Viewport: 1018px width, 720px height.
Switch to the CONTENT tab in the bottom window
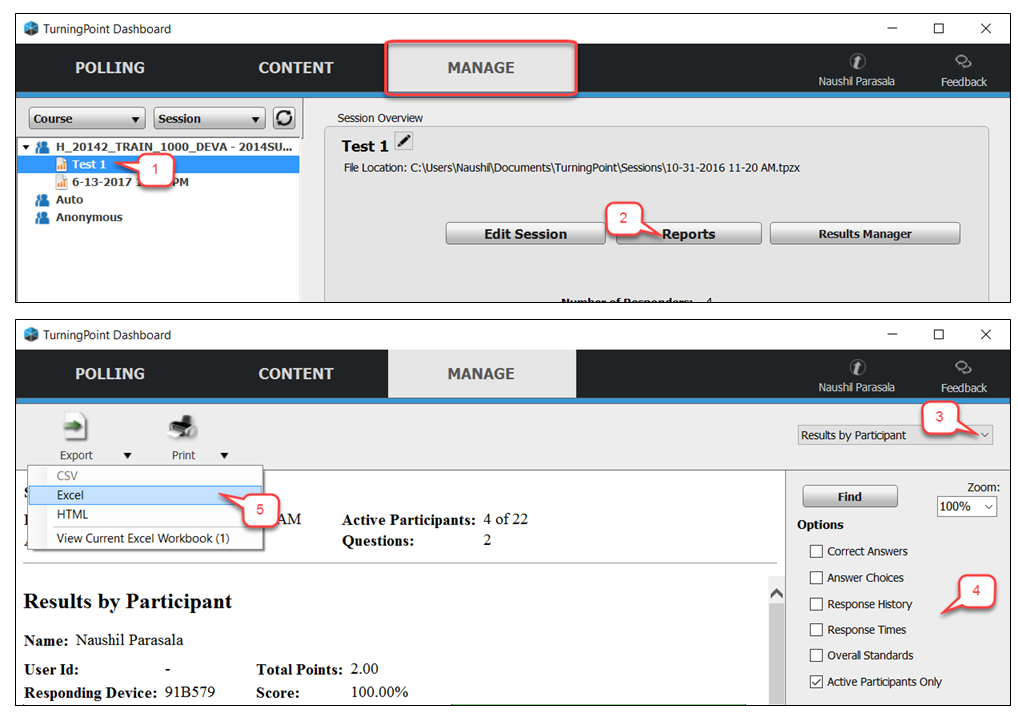pyautogui.click(x=296, y=373)
